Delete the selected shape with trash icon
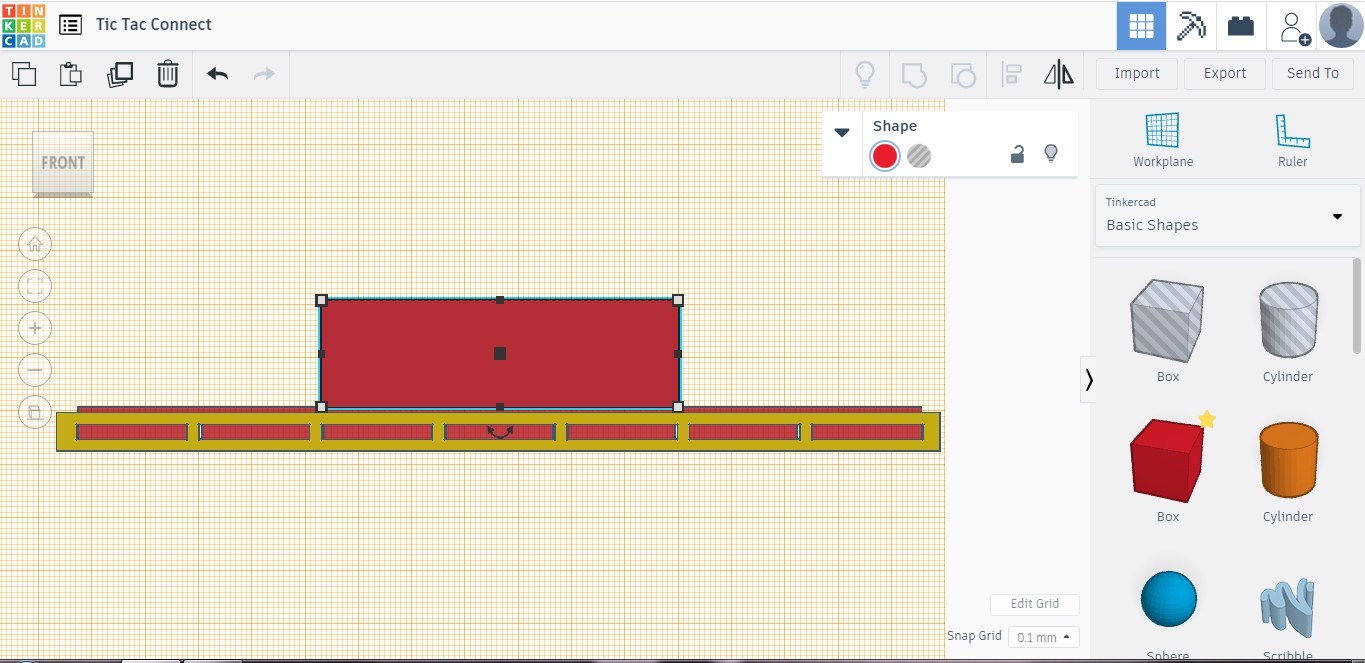 click(168, 74)
